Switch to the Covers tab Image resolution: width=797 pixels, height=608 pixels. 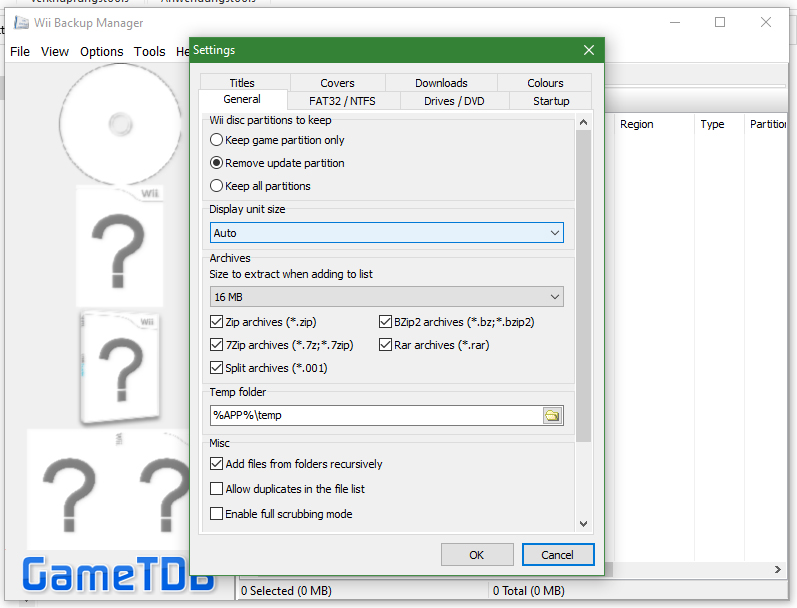337,83
